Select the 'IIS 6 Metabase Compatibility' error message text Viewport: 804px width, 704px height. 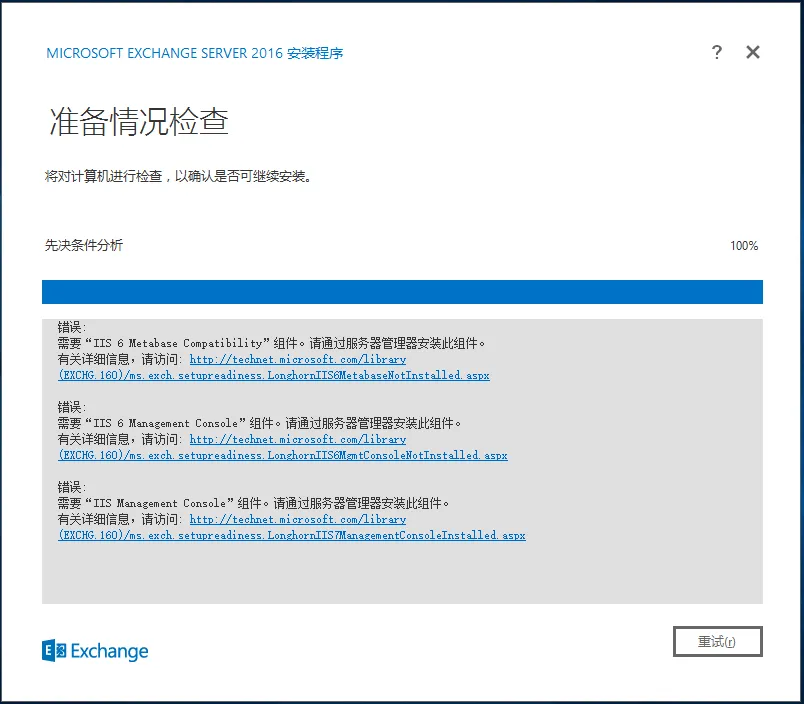click(x=271, y=343)
